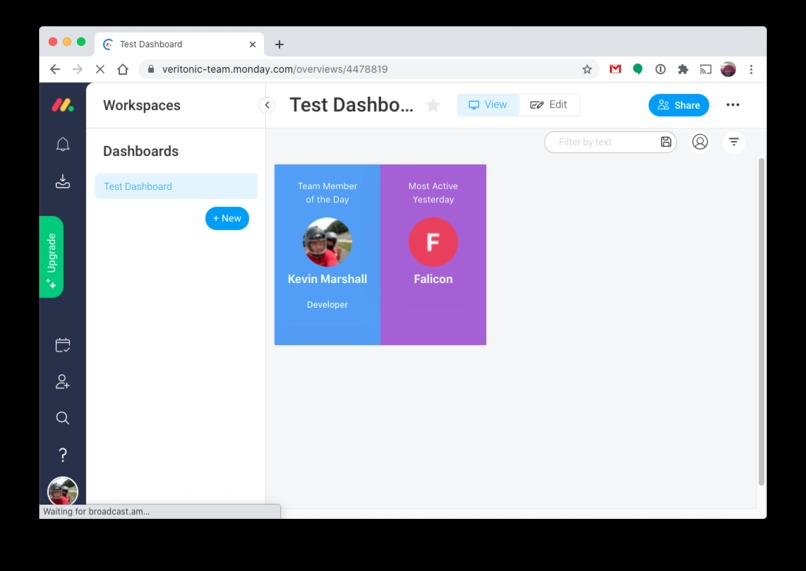Go forward in the browser
This screenshot has height=571, width=806.
click(78, 69)
